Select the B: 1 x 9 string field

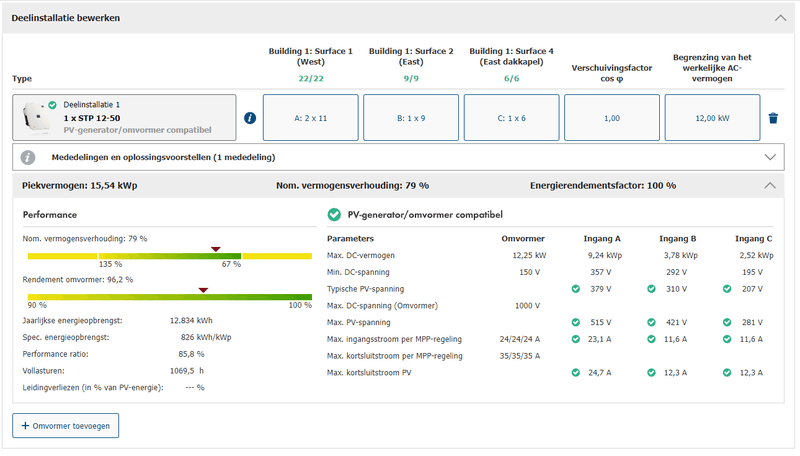(410, 118)
